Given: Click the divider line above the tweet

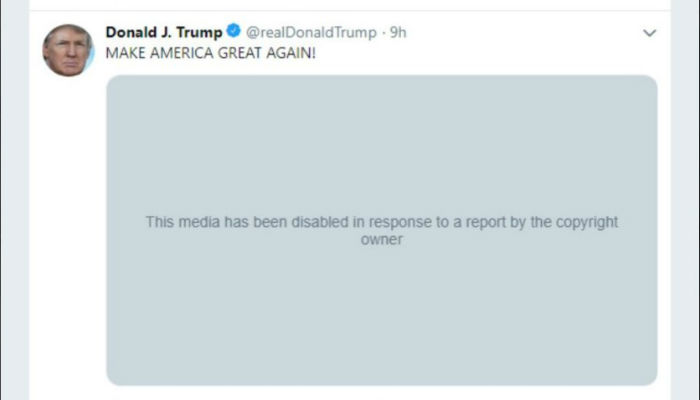Looking at the screenshot, I should [x=350, y=11].
